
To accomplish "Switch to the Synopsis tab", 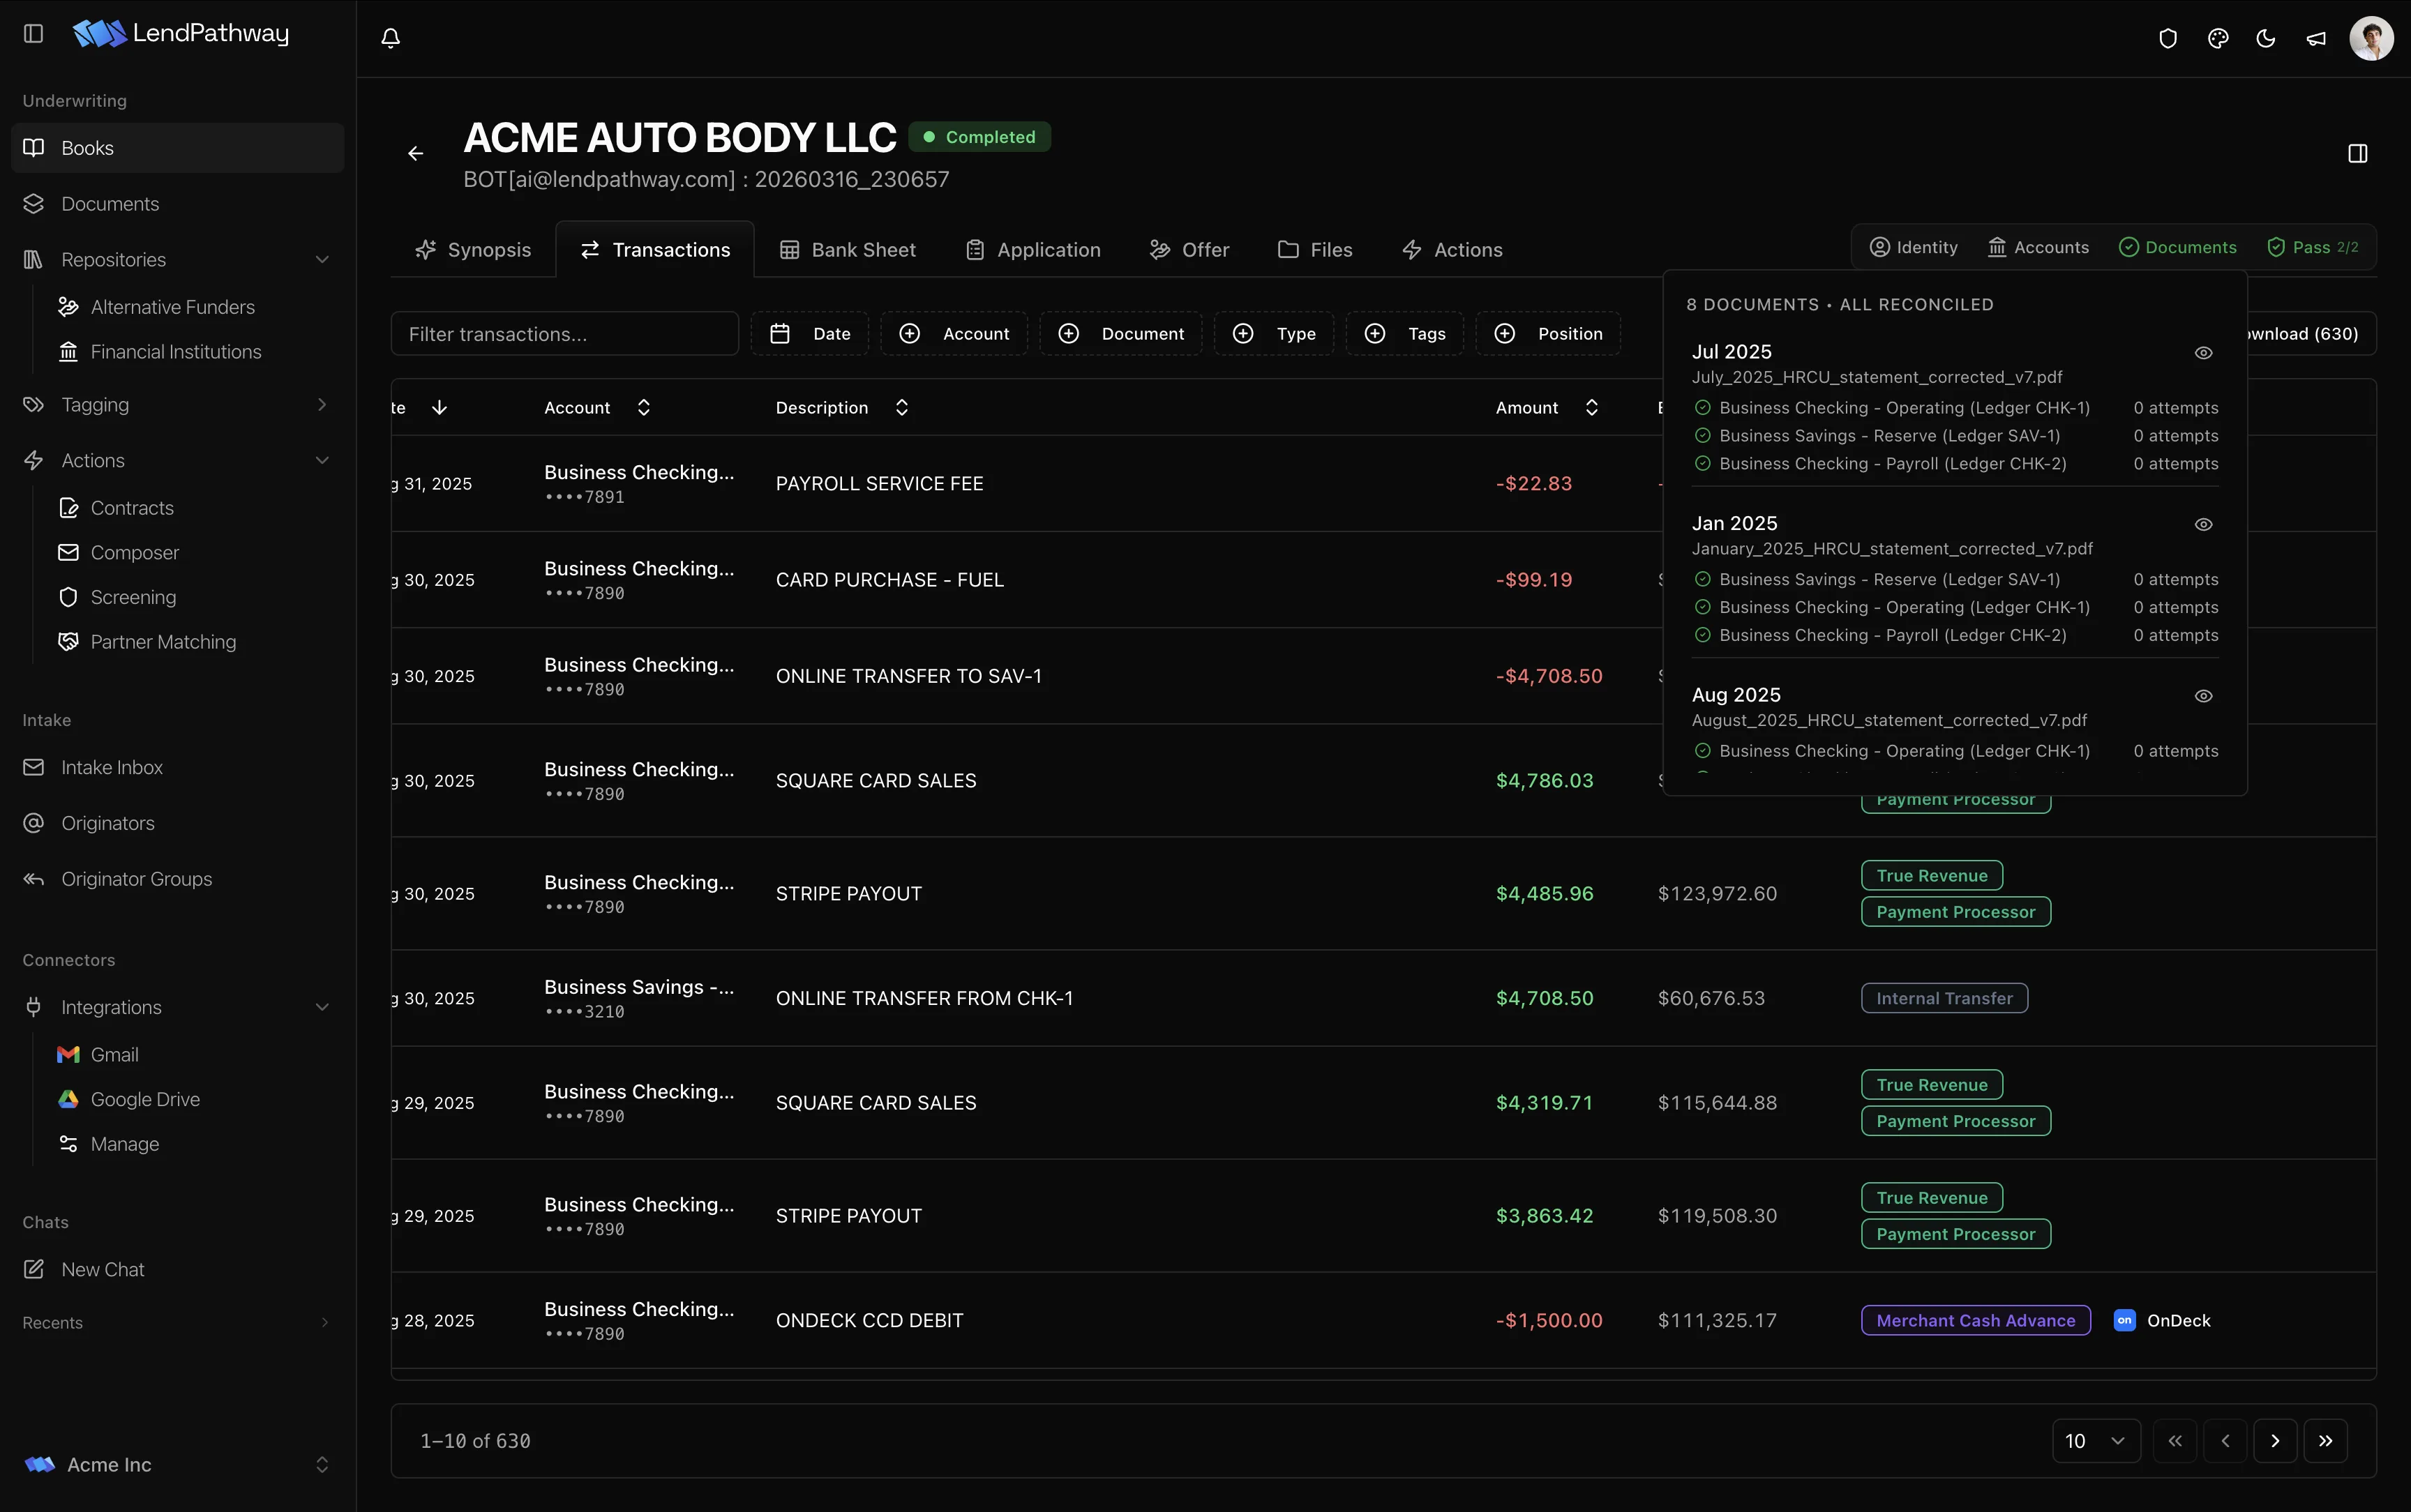I will click(473, 250).
